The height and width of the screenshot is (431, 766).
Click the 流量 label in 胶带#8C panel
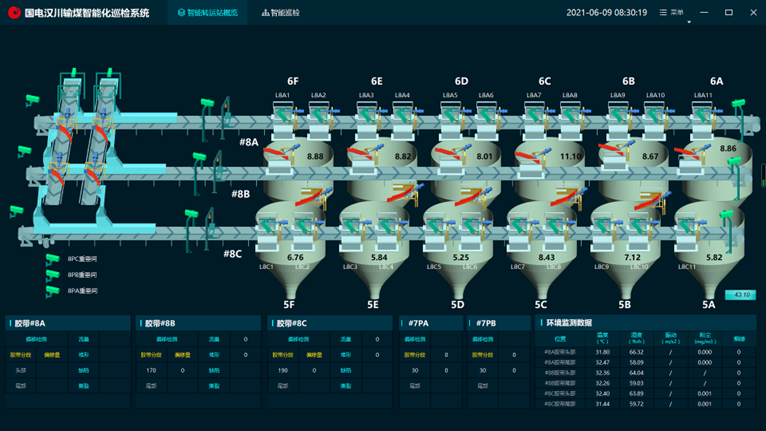pos(345,339)
